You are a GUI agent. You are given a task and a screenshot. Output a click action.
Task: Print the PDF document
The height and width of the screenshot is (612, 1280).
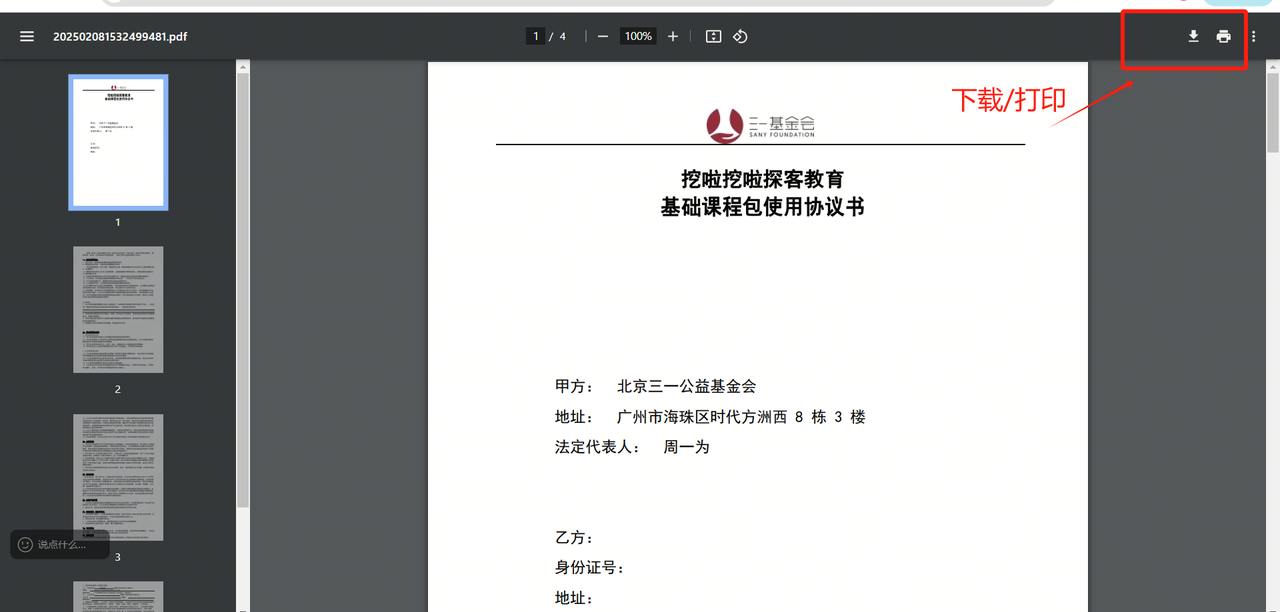pyautogui.click(x=1223, y=37)
